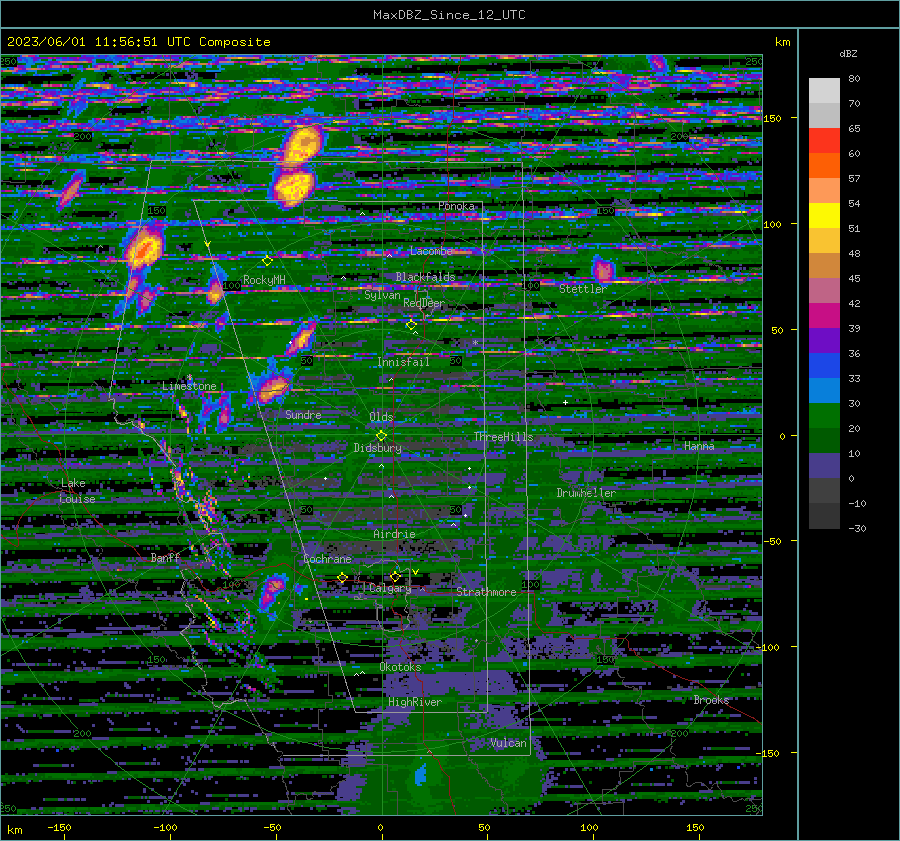The image size is (900, 841).
Task: Click the RockyMH label
Action: click(264, 280)
